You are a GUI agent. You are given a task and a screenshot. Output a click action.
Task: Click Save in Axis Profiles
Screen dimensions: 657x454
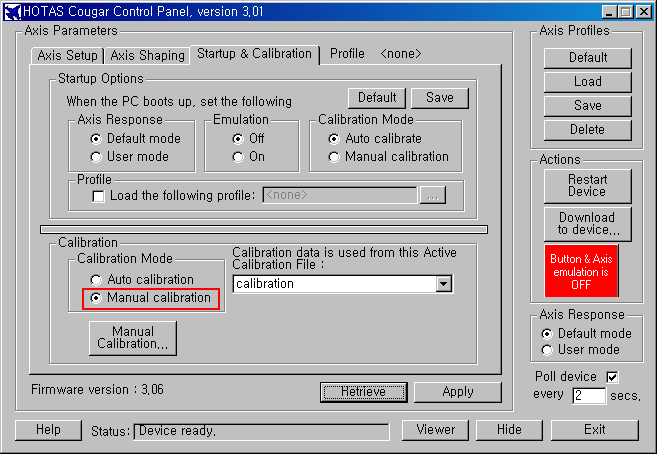click(587, 106)
